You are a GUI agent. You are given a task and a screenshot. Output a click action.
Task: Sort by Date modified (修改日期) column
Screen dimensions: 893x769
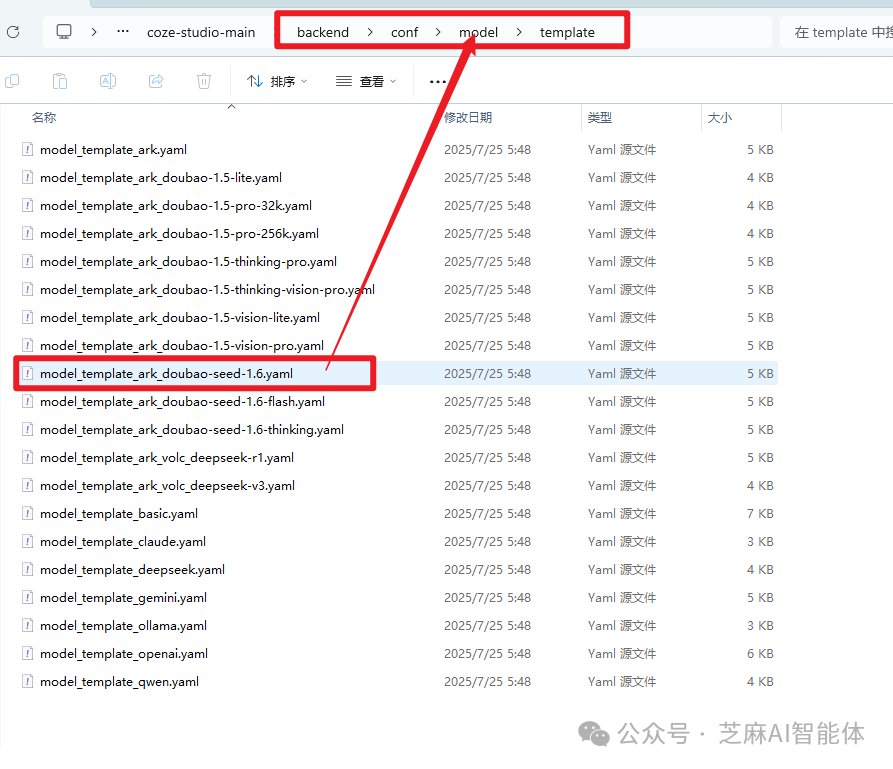pyautogui.click(x=468, y=117)
